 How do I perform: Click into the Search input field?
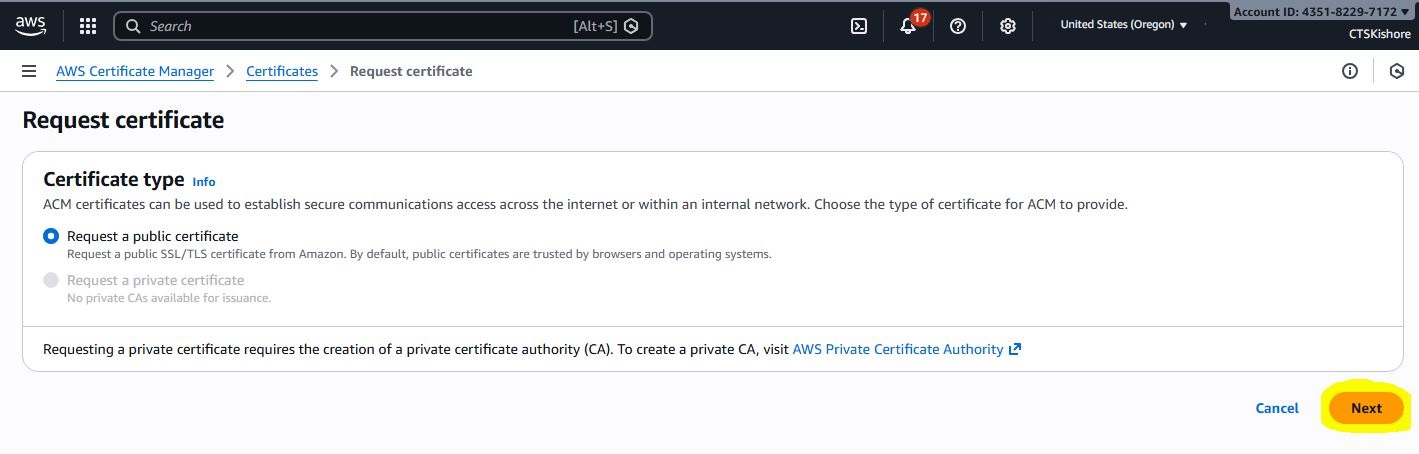[350, 26]
